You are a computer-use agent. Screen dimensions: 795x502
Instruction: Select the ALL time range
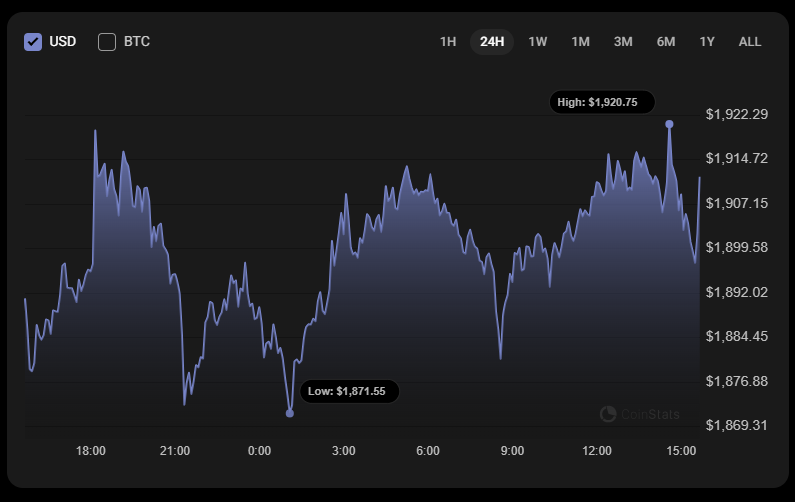750,42
